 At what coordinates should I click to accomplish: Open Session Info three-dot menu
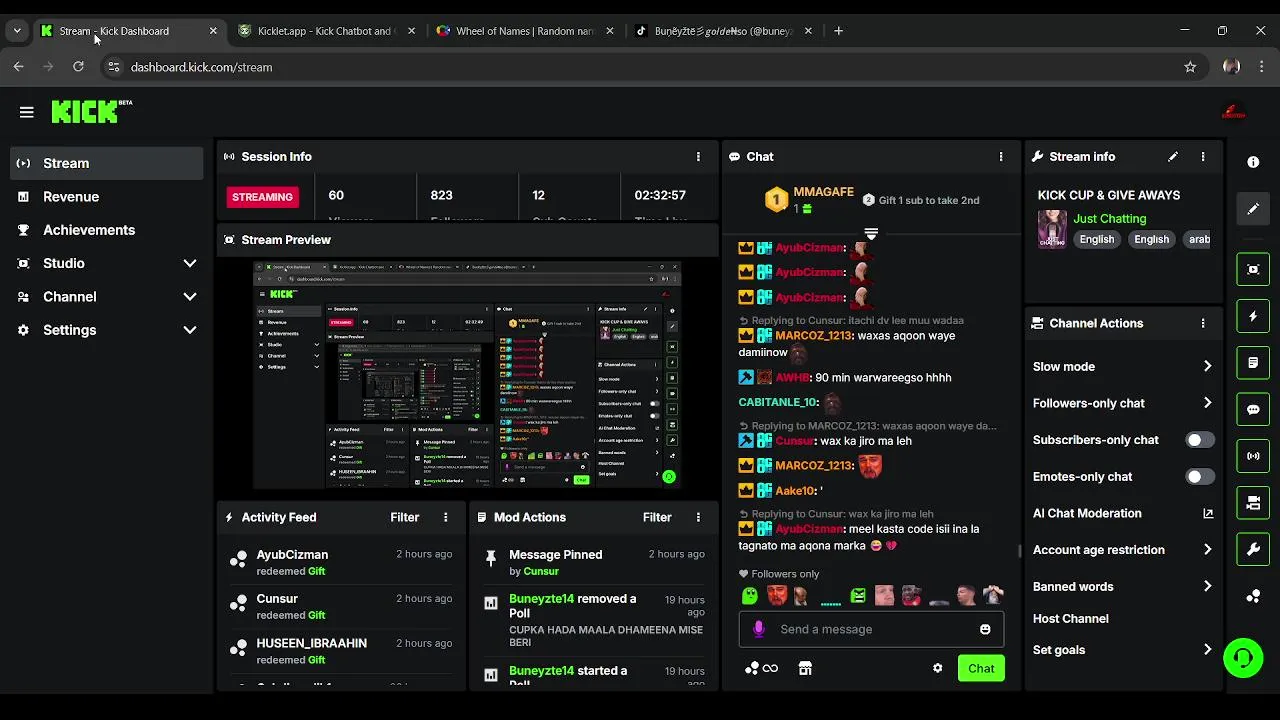click(698, 157)
